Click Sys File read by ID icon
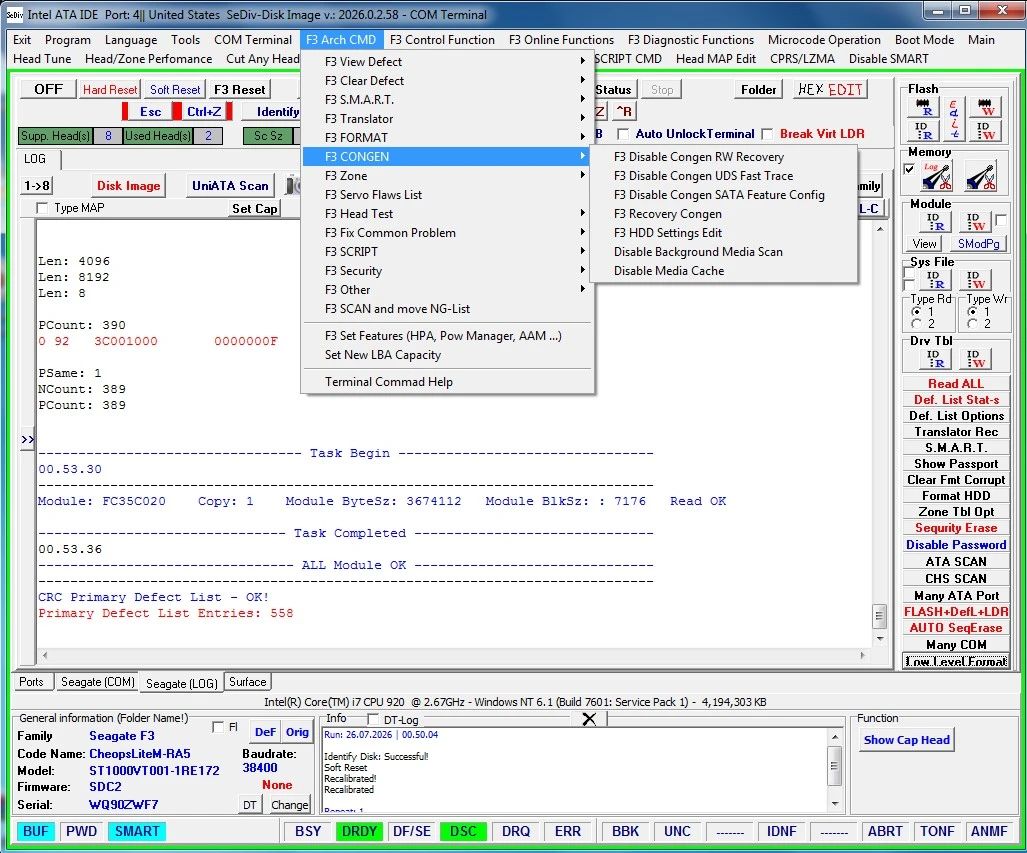 tap(935, 280)
